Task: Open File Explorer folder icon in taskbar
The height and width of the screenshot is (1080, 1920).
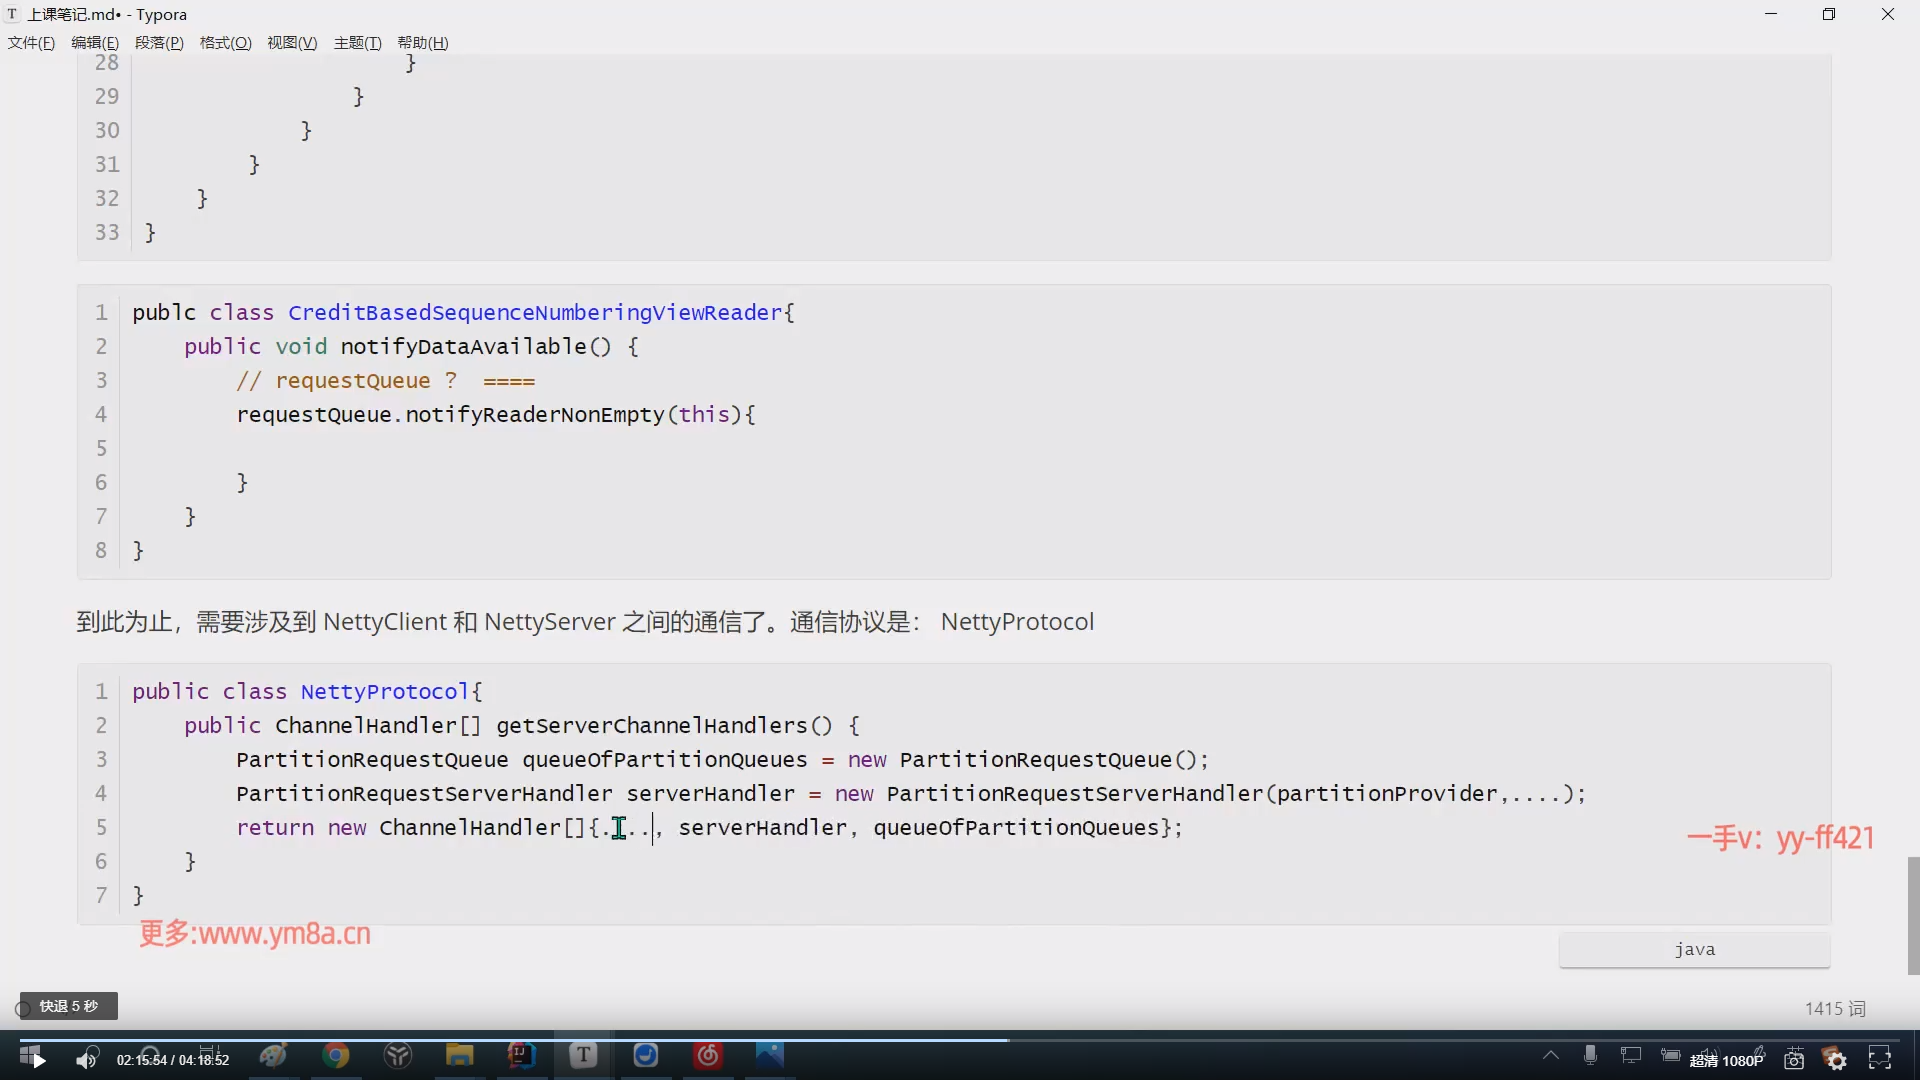Action: [x=459, y=1056]
